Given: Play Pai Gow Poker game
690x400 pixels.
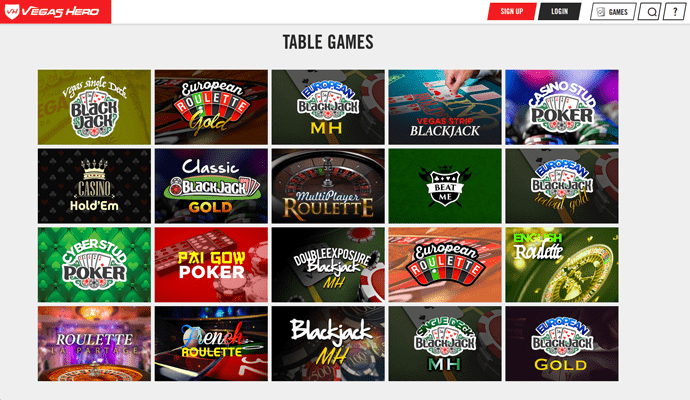Looking at the screenshot, I should 211,264.
